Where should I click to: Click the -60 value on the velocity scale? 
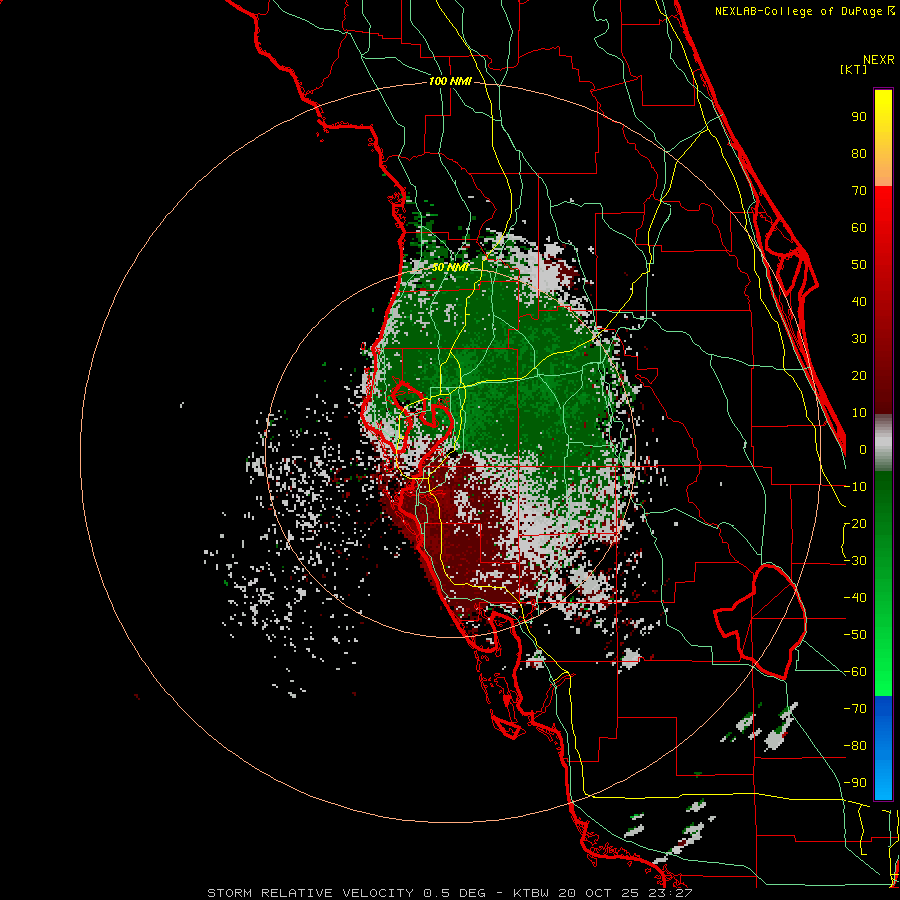[855, 672]
